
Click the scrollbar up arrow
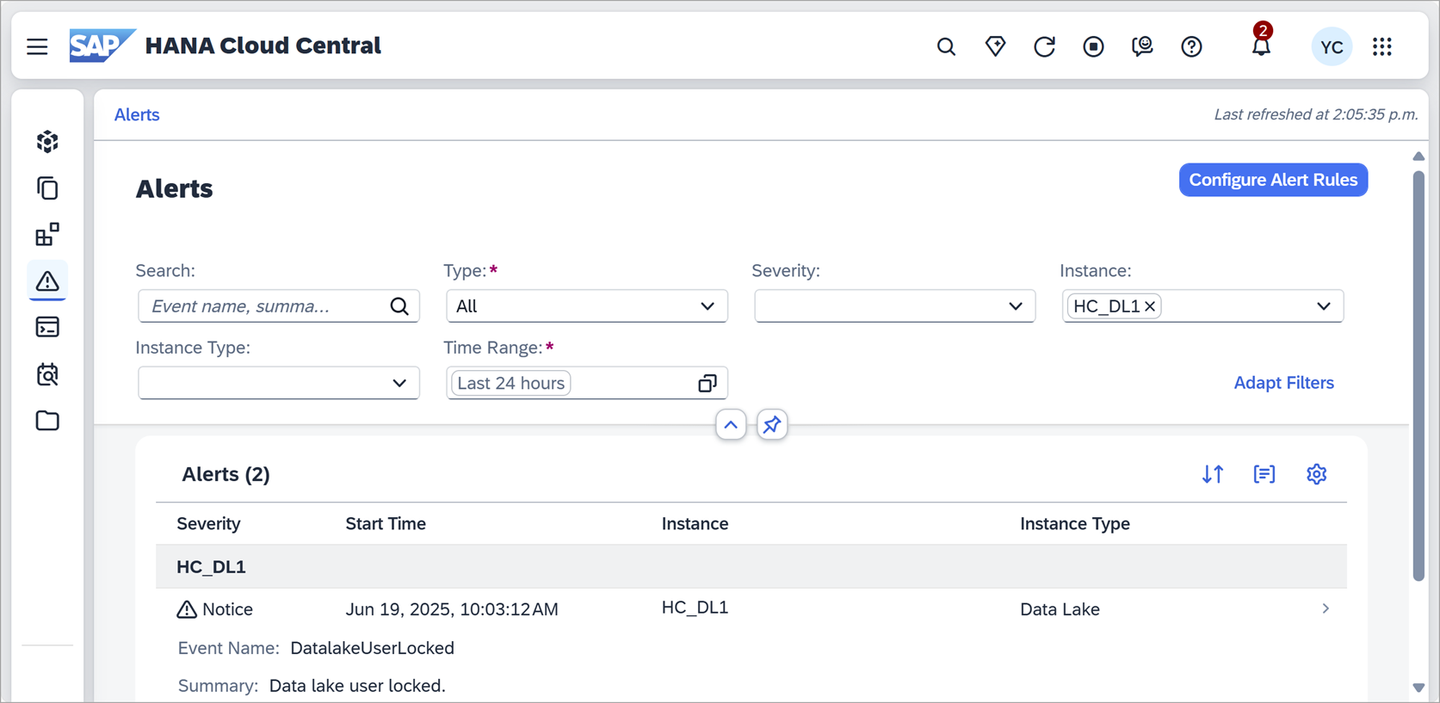pos(1418,156)
